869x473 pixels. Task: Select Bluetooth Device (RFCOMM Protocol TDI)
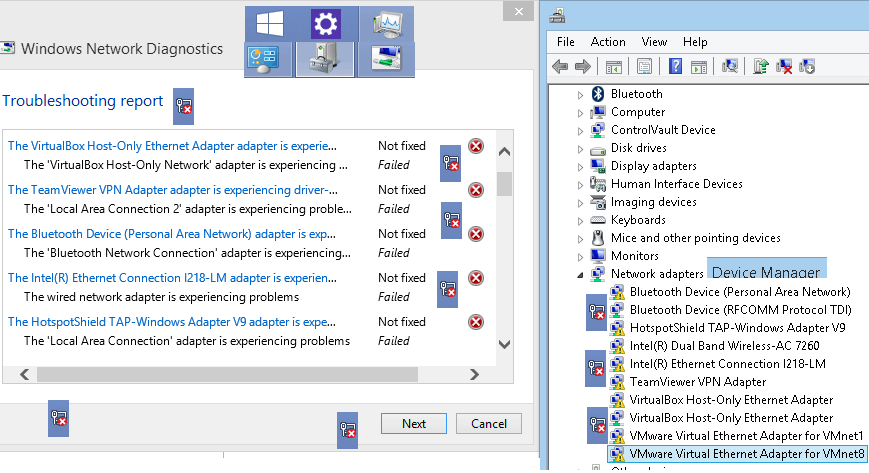point(740,310)
